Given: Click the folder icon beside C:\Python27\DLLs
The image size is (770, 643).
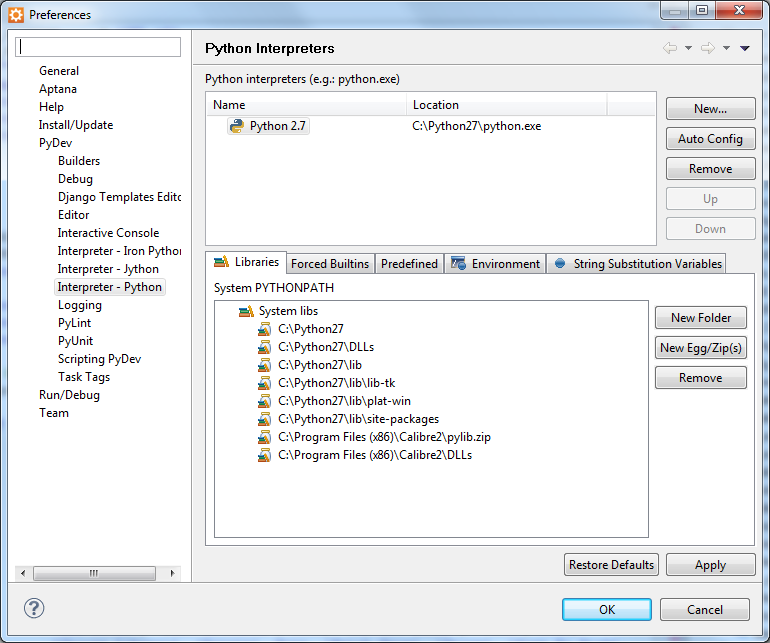Looking at the screenshot, I should pyautogui.click(x=264, y=347).
